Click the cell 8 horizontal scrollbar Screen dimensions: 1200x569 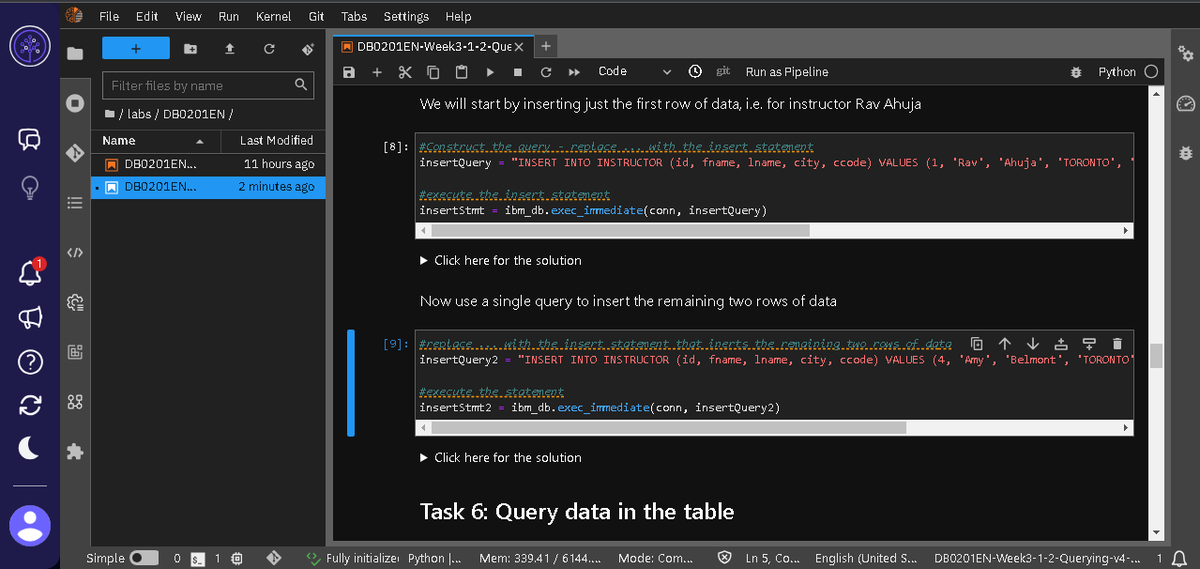[619, 231]
